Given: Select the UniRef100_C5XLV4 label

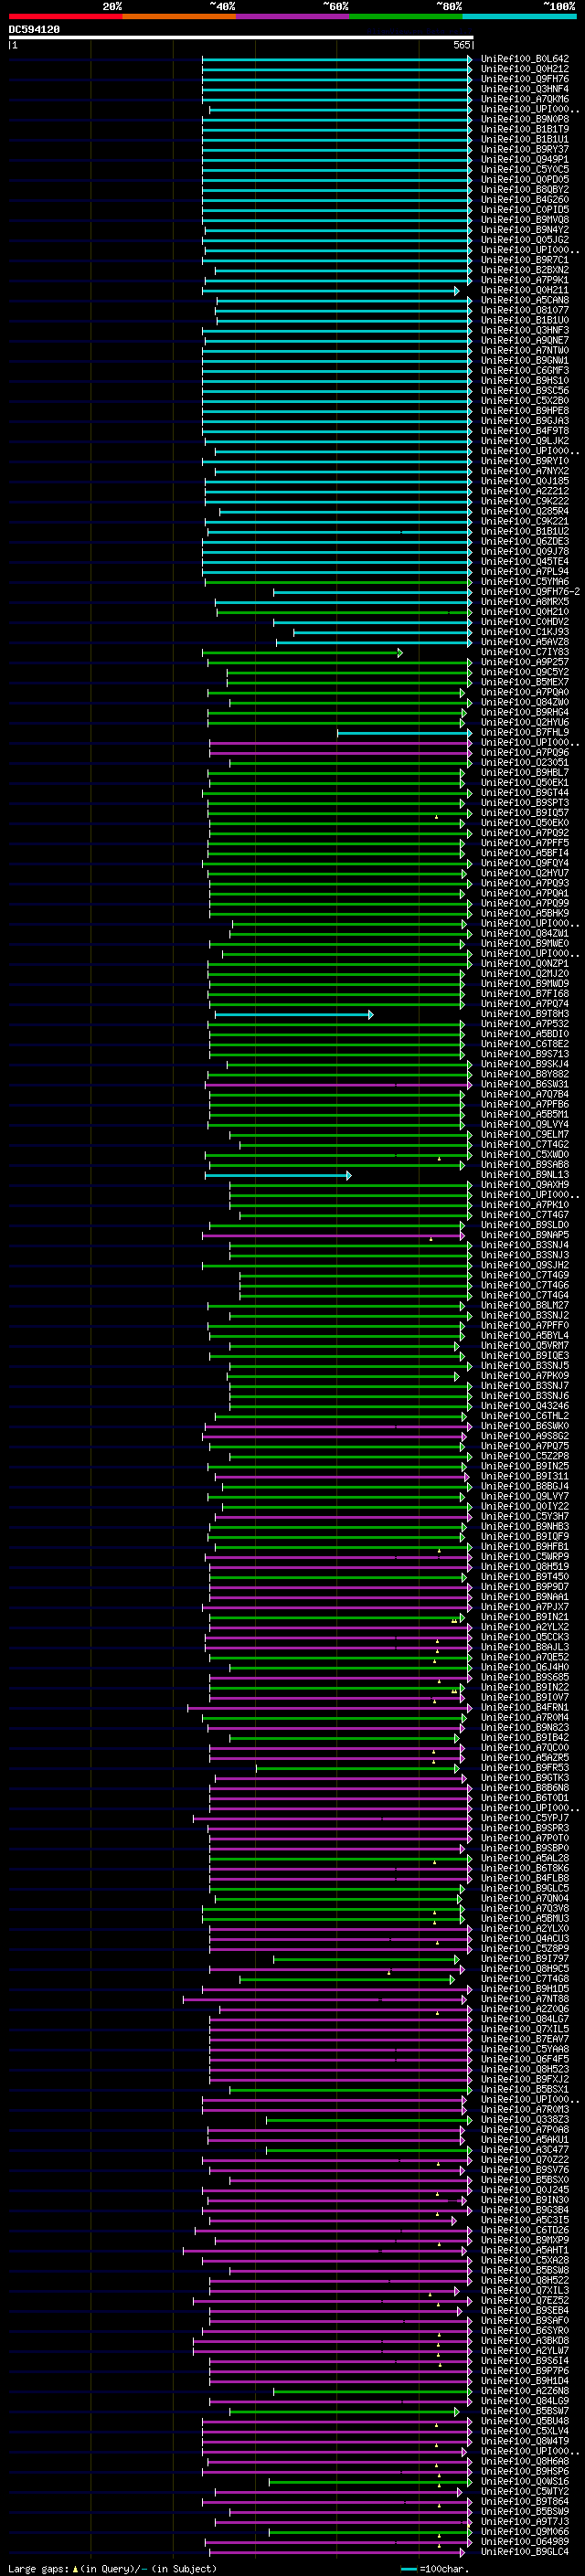Looking at the screenshot, I should click(x=525, y=2431).
